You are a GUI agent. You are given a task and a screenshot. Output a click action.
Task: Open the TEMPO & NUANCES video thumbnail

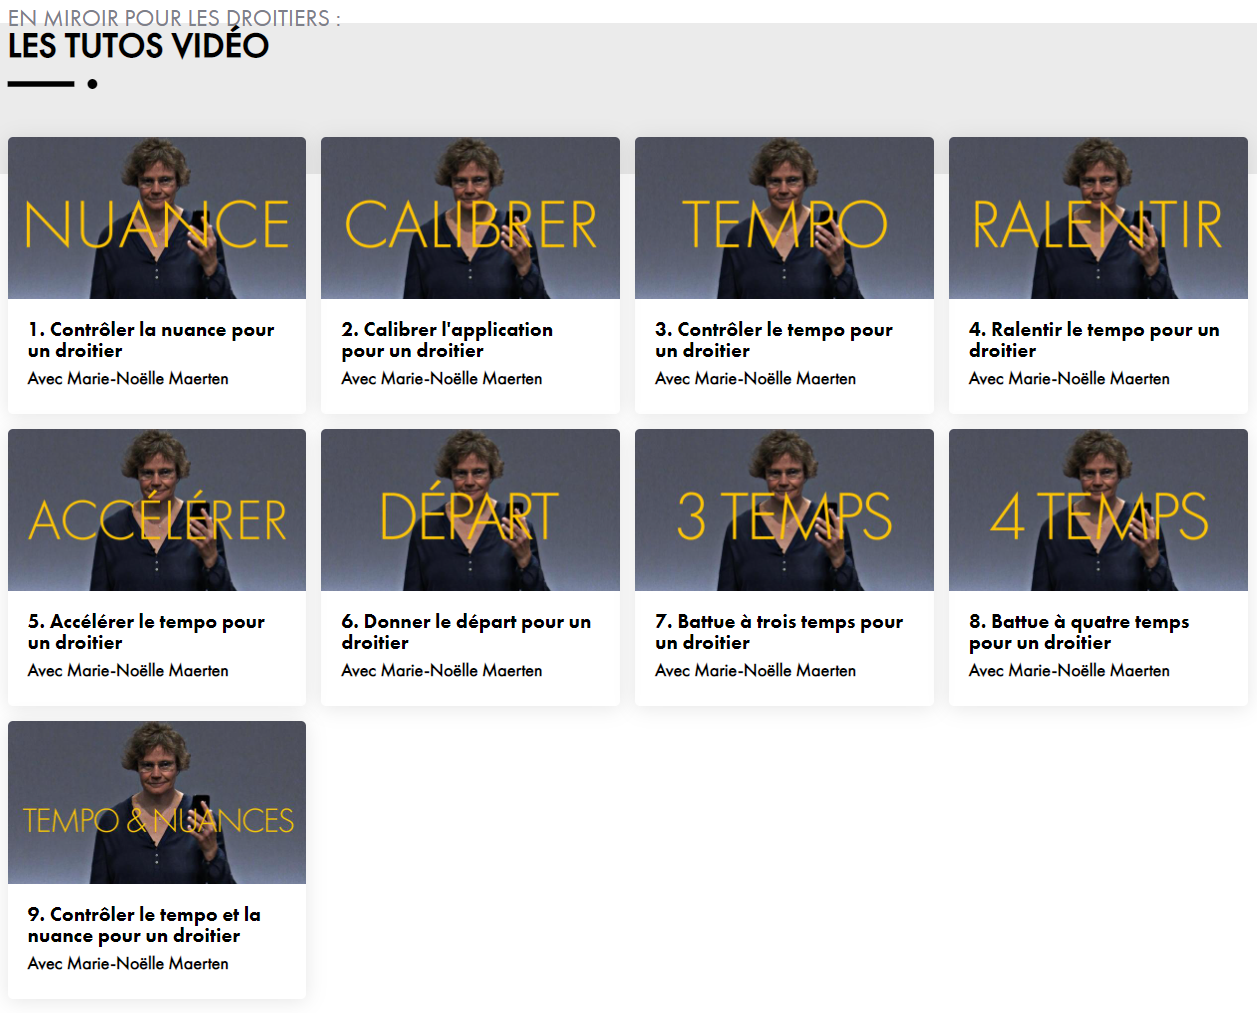[x=157, y=802]
